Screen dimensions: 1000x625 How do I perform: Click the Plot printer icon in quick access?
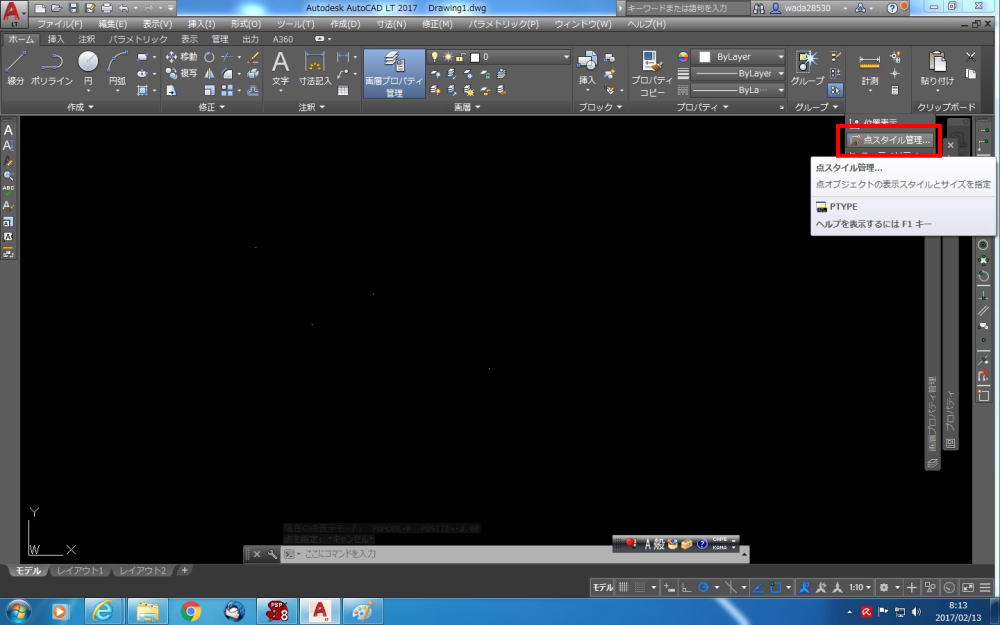[107, 8]
